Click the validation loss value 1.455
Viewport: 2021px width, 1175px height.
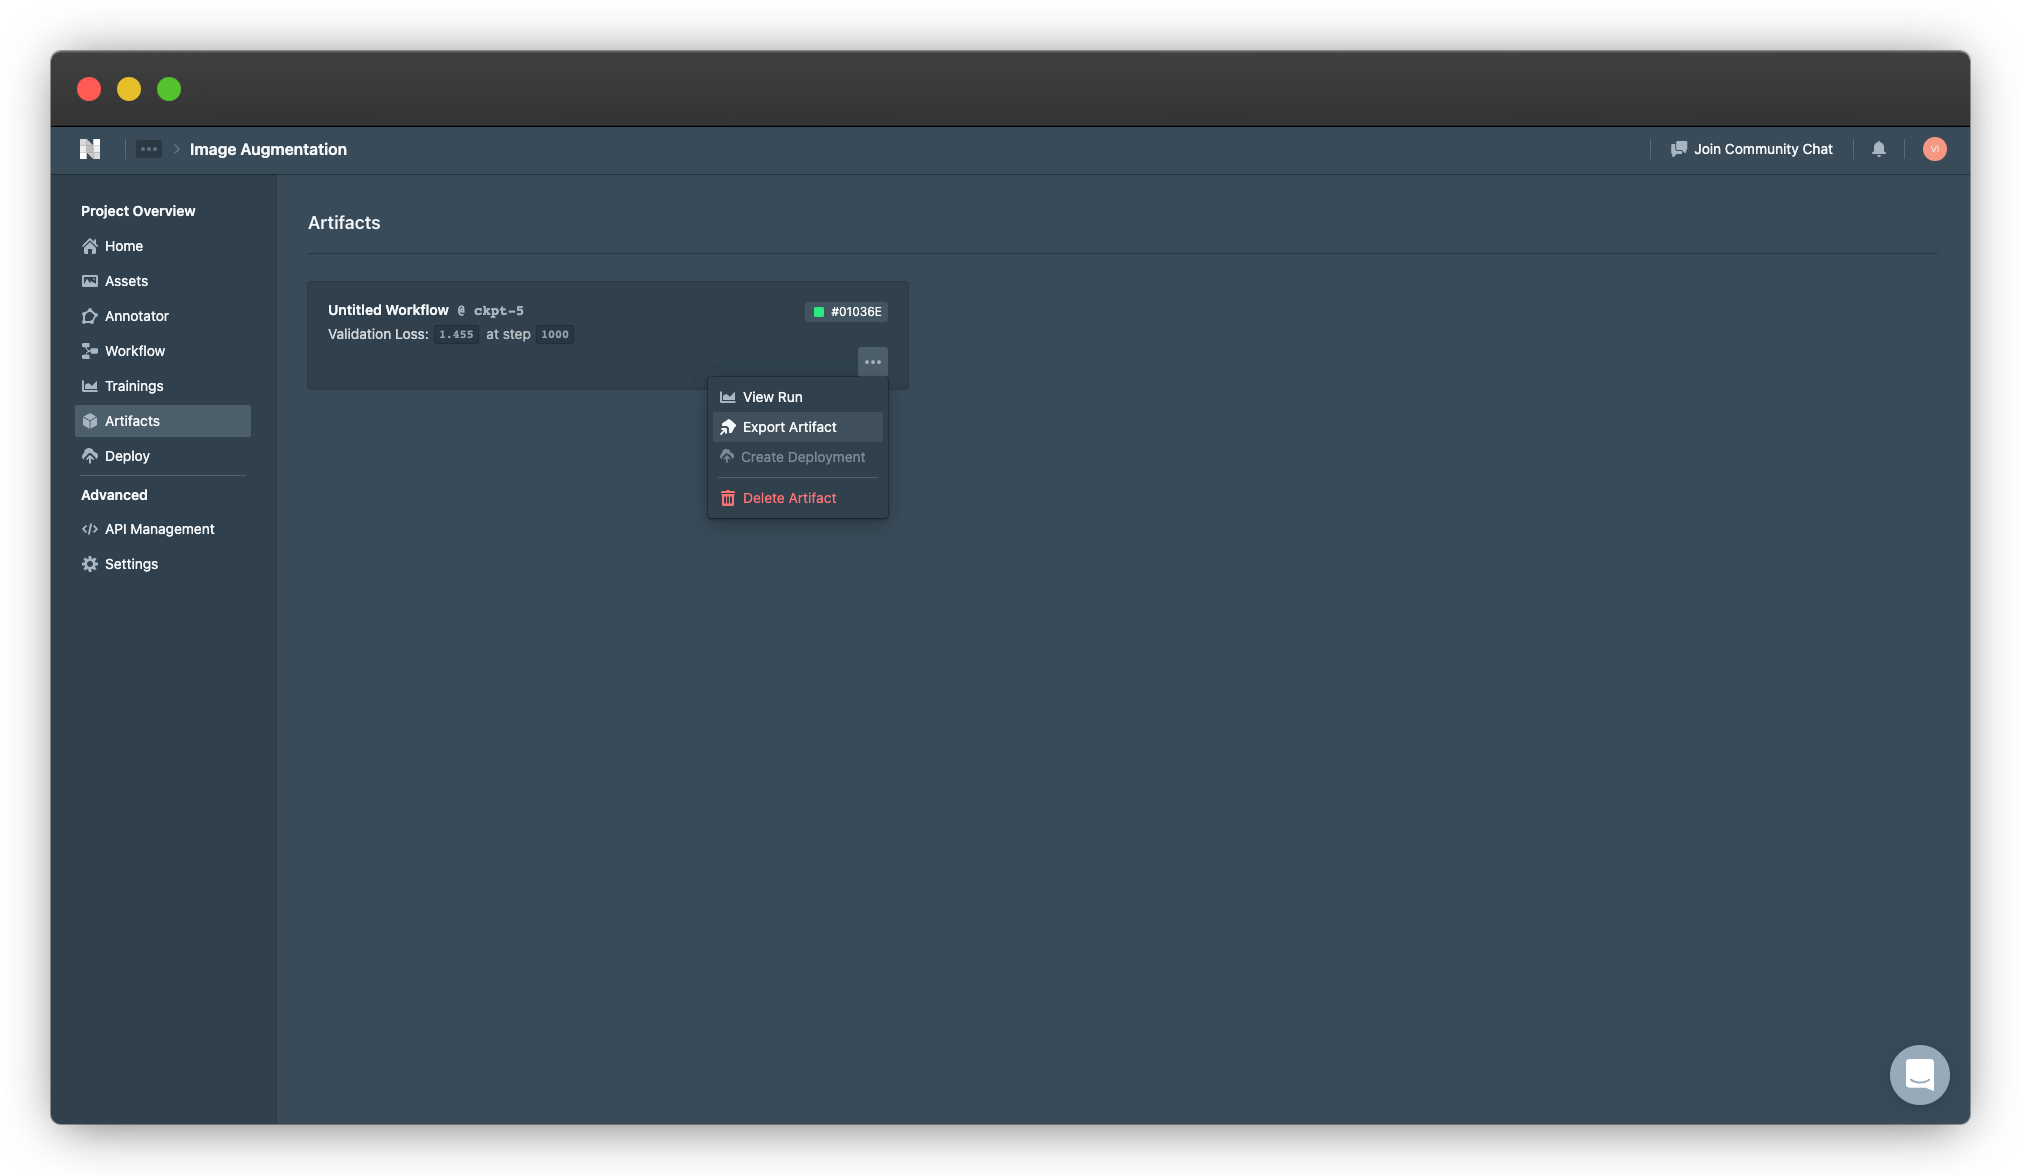pyautogui.click(x=456, y=335)
